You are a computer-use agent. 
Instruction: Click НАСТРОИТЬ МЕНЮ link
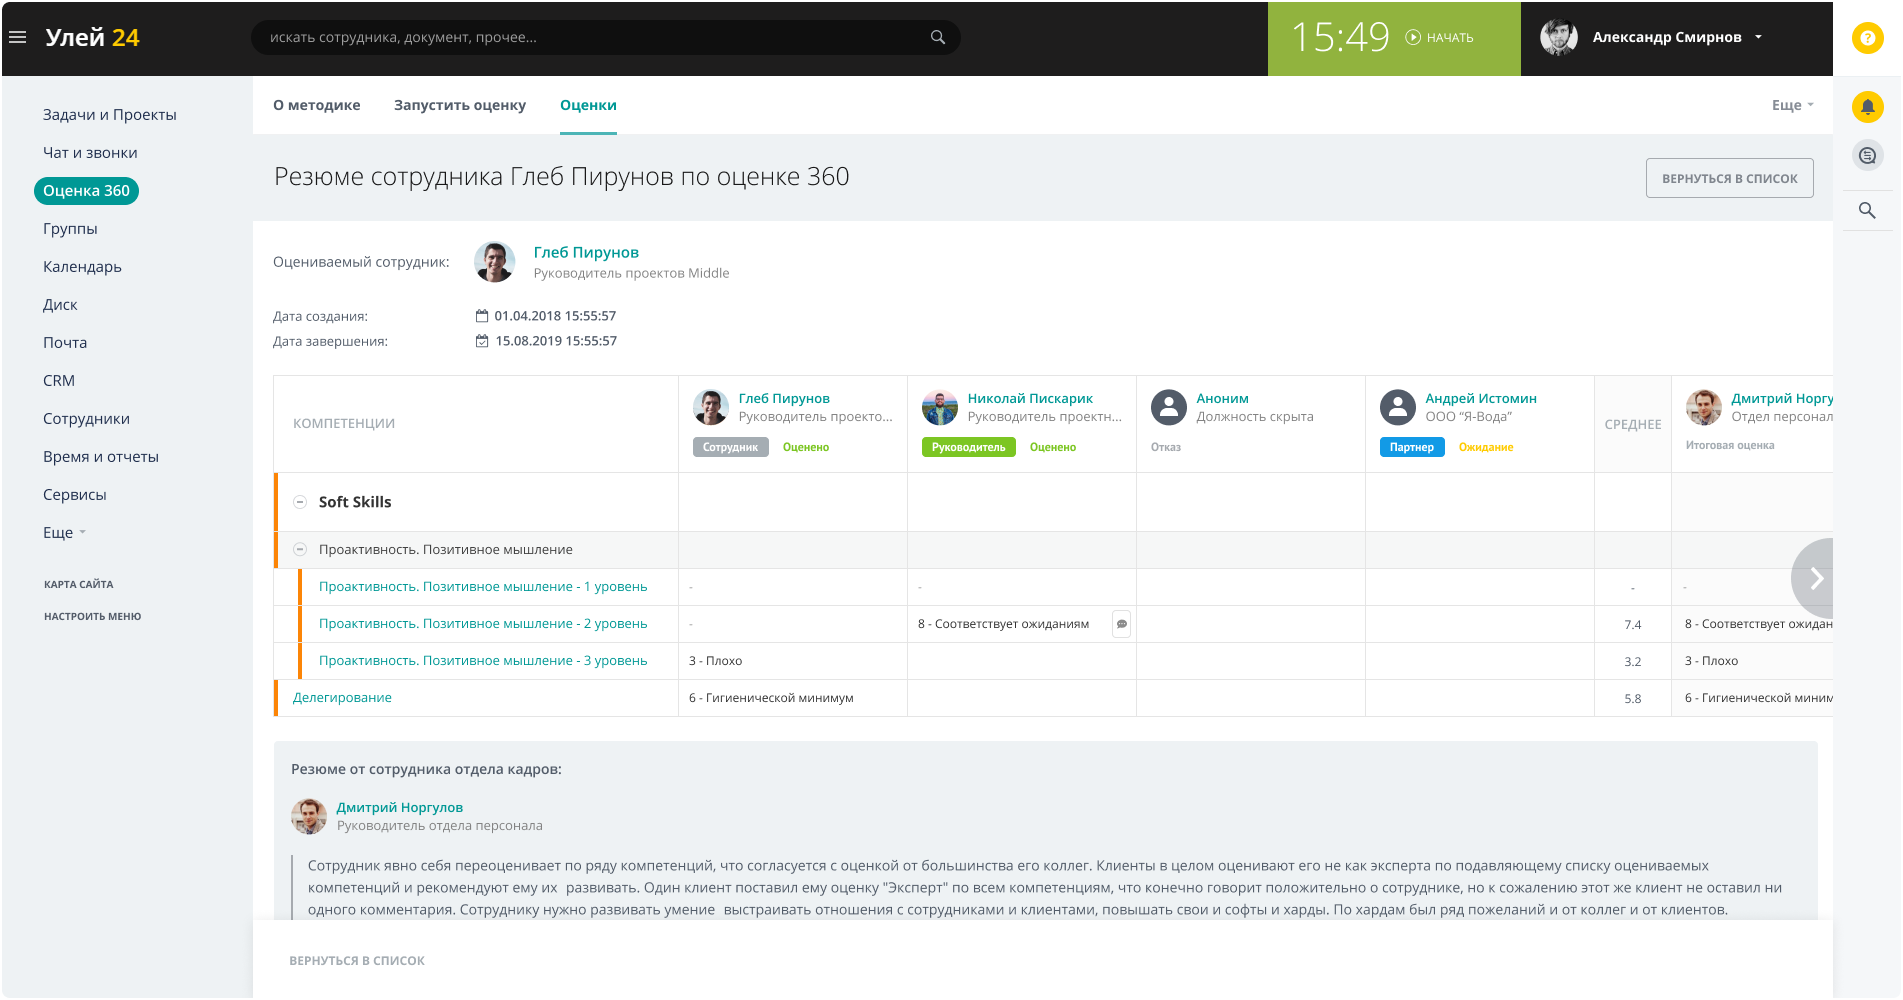click(93, 616)
